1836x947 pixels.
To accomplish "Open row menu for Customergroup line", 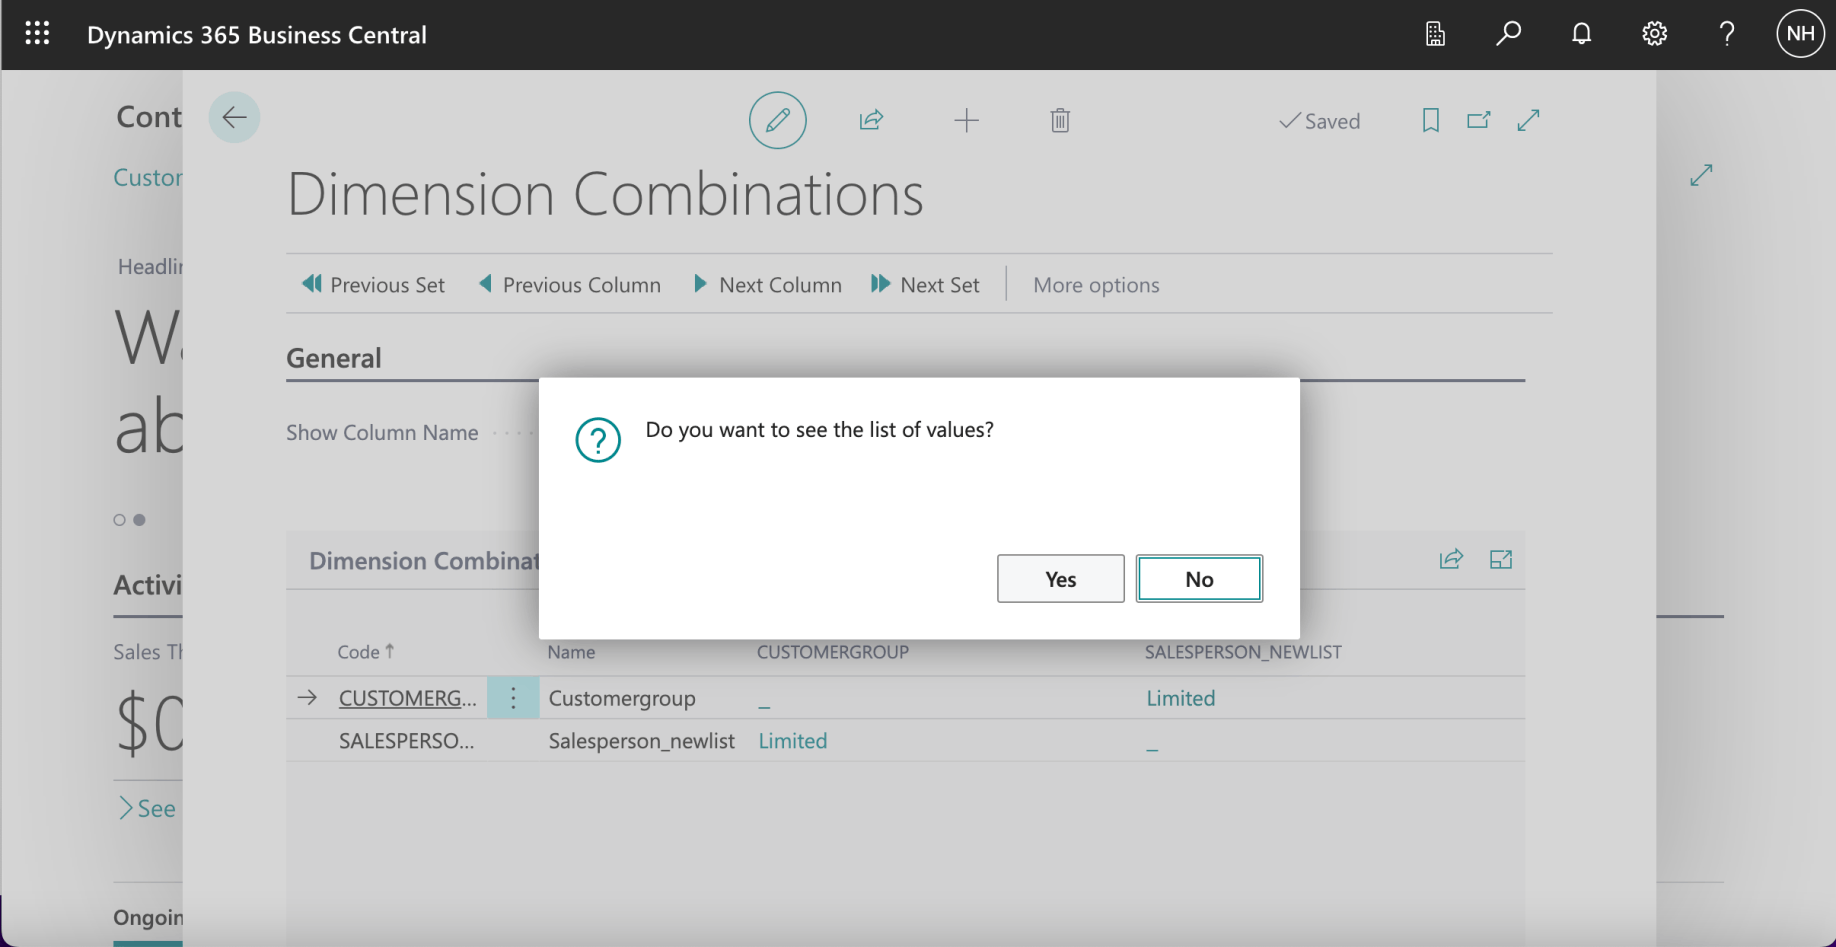I will tap(513, 698).
